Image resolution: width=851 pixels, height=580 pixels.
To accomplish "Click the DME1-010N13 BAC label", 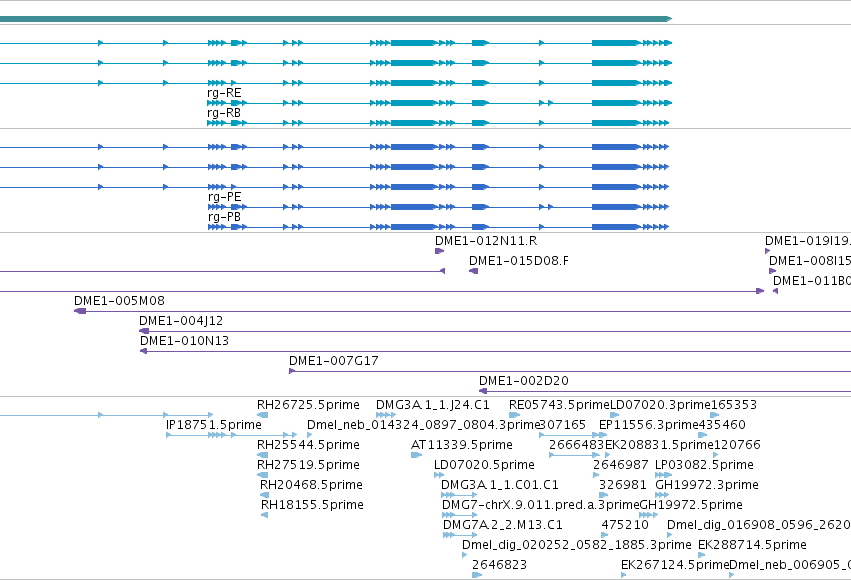I will click(x=185, y=341).
